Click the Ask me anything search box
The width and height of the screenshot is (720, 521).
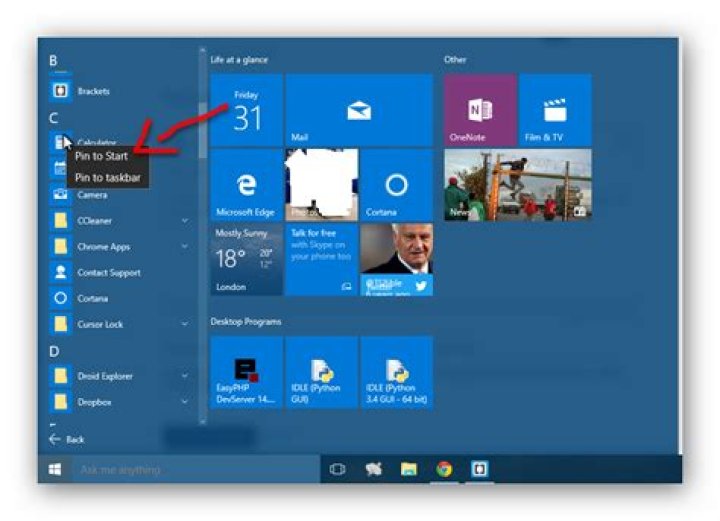pyautogui.click(x=196, y=470)
